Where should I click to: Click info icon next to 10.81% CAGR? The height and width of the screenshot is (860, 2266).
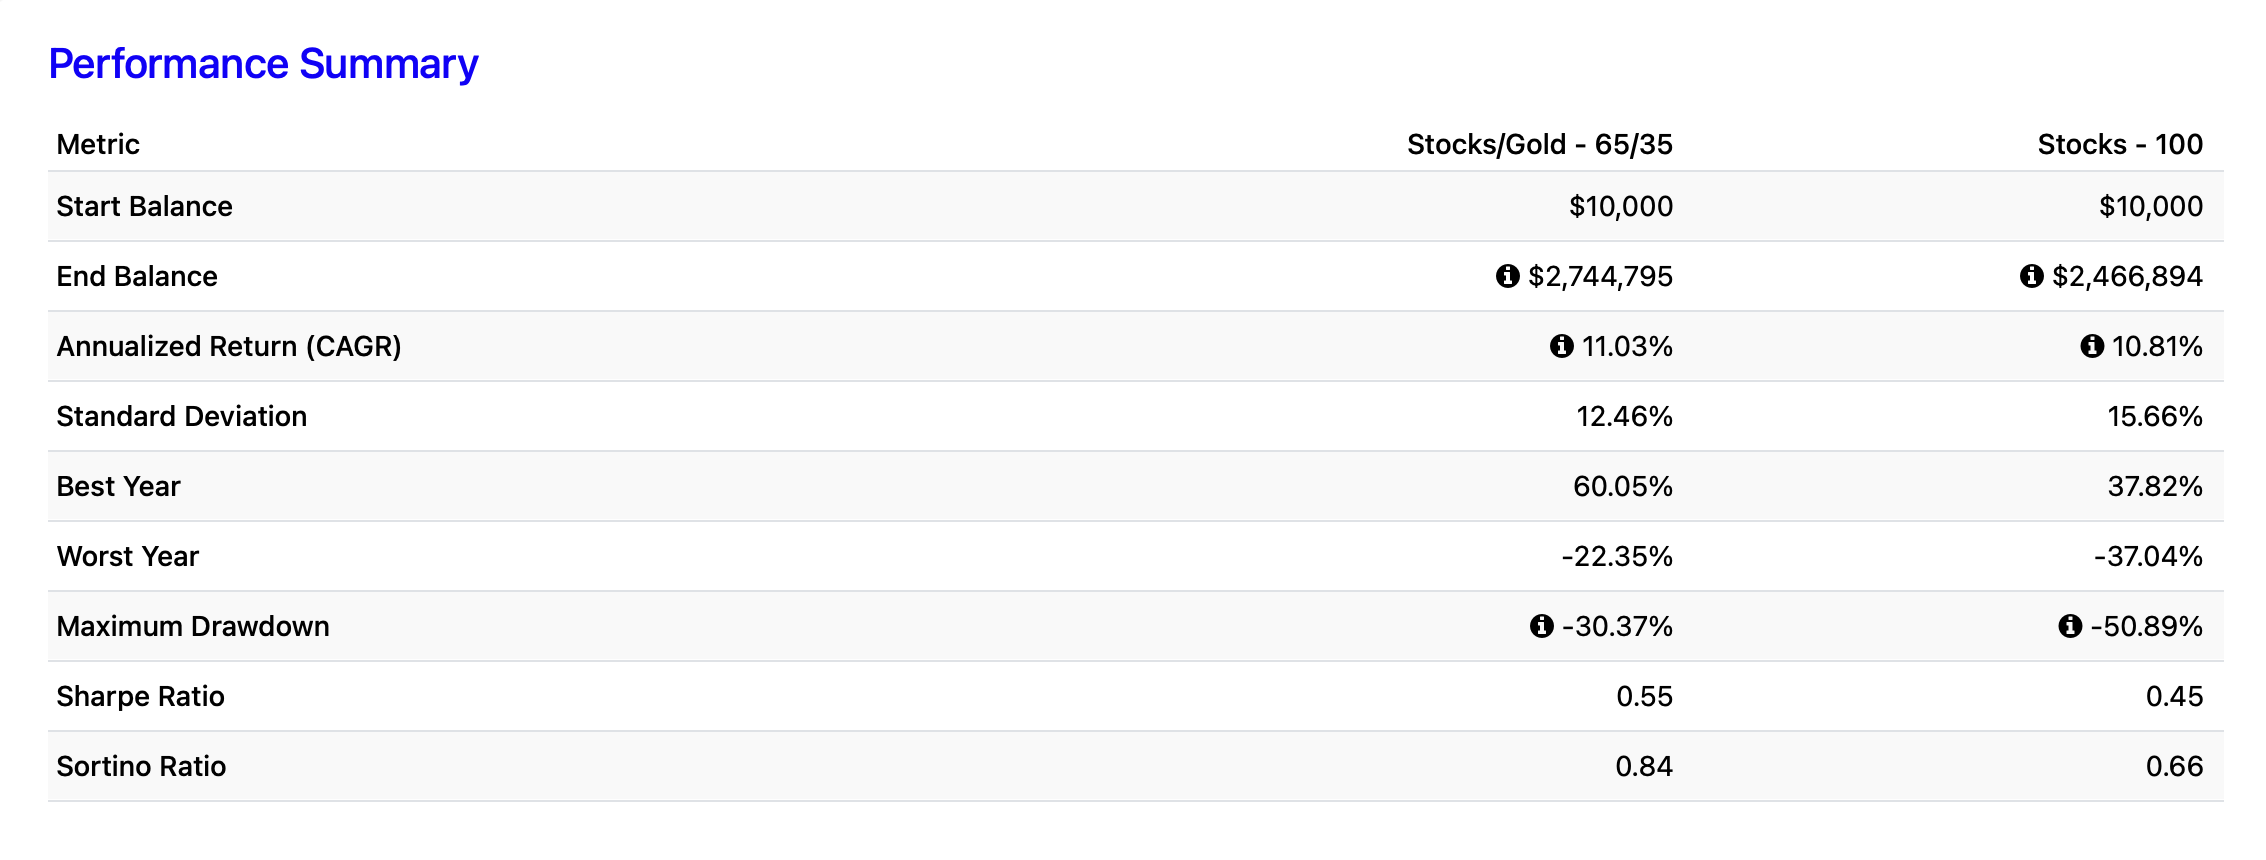click(x=2091, y=346)
